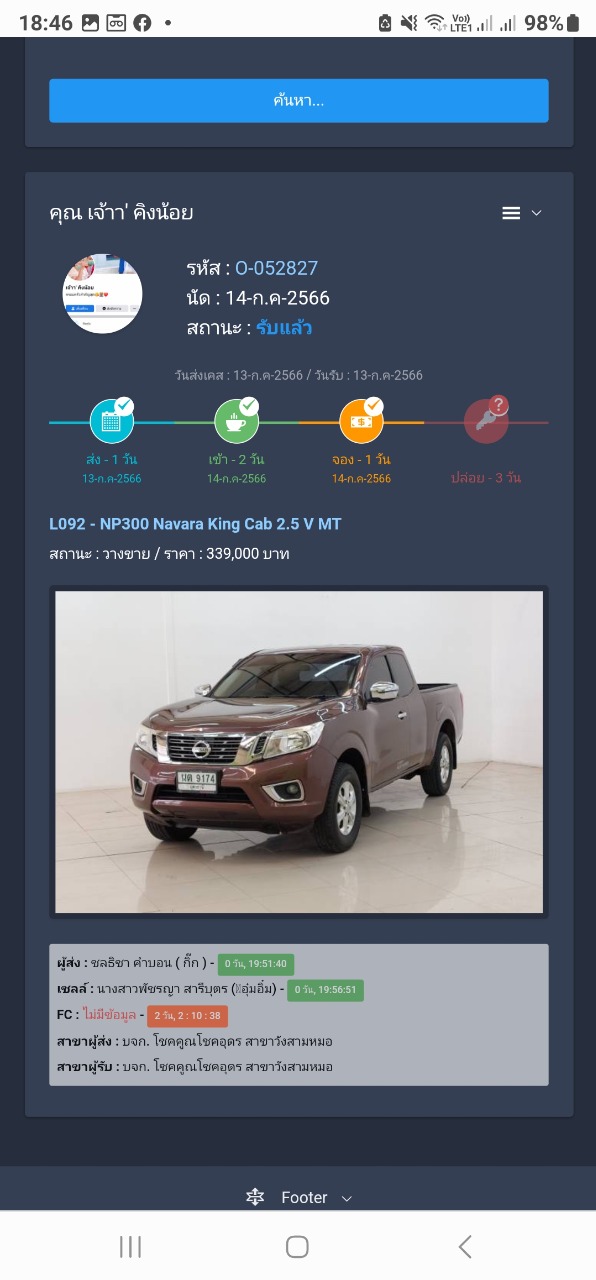Expand the chevron next to hamburger menu
The height and width of the screenshot is (1280, 596).
coord(536,213)
